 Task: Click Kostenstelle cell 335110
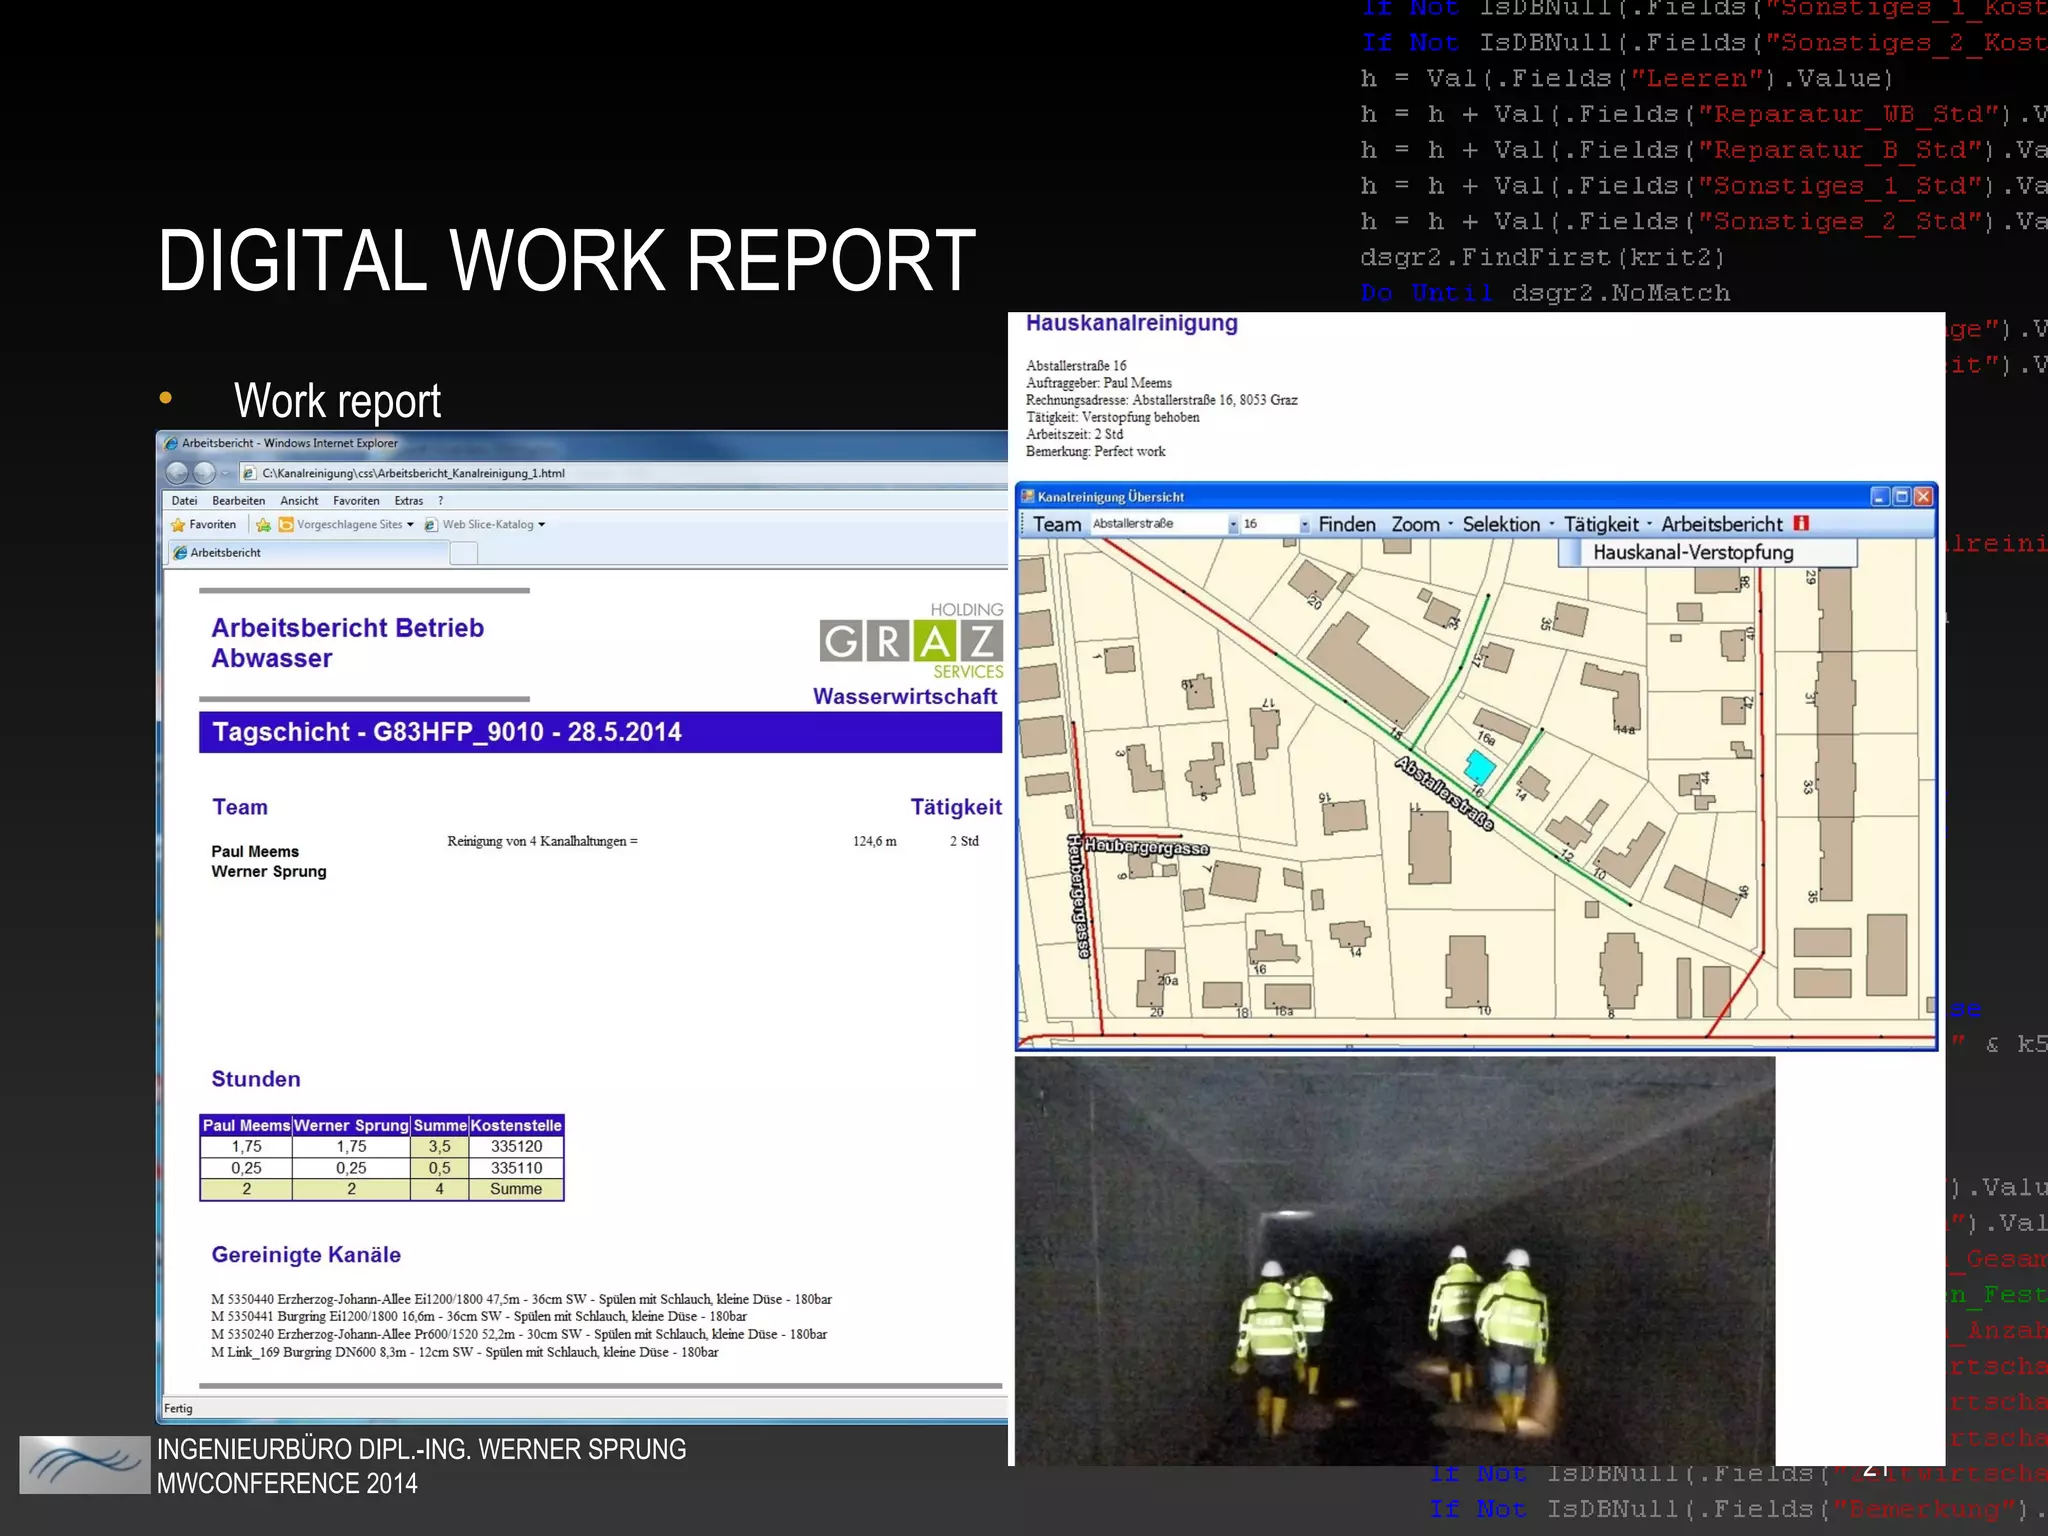tap(516, 1168)
